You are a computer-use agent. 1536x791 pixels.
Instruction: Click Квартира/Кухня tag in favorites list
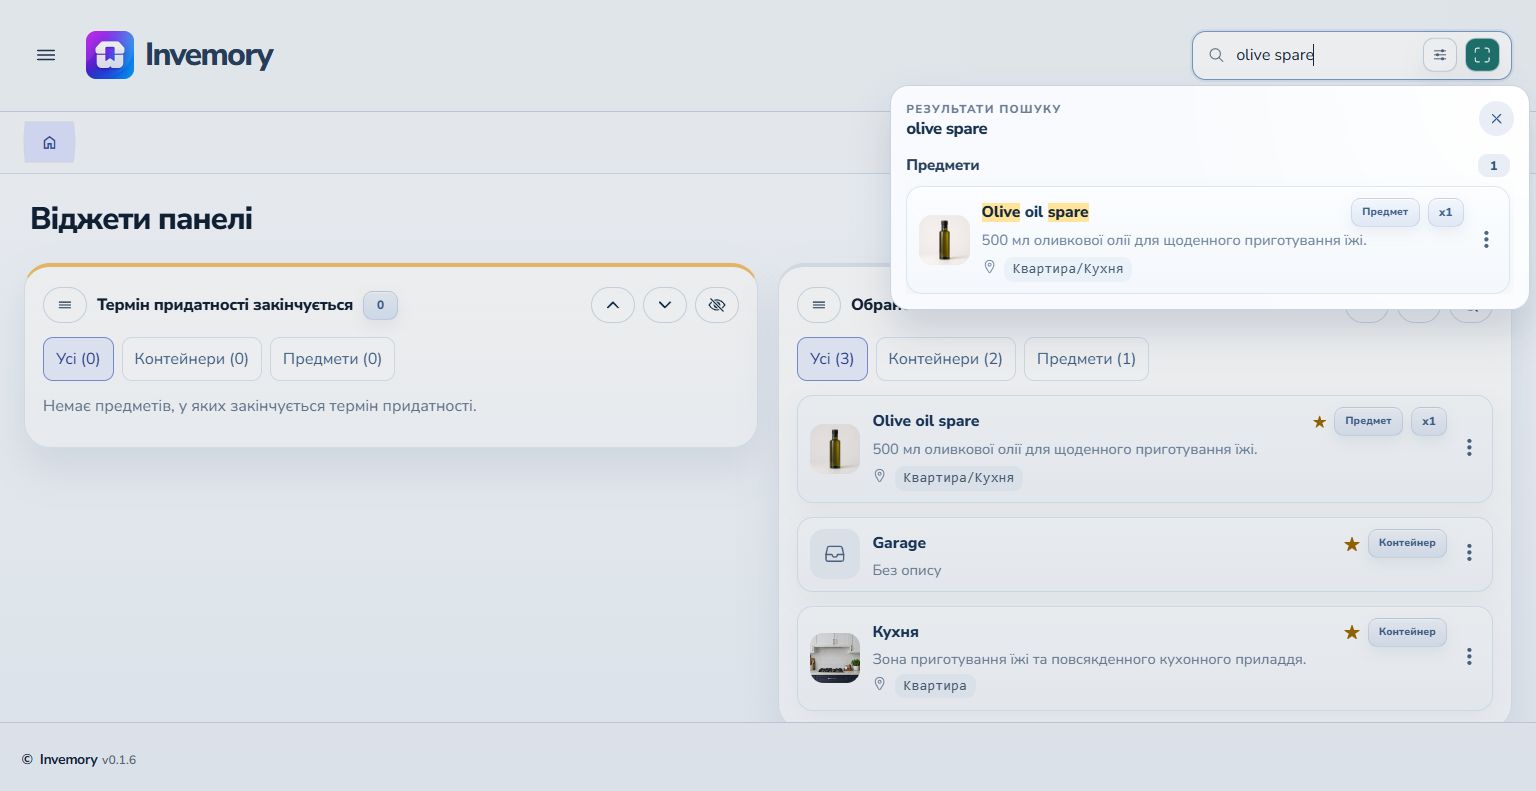pos(958,478)
